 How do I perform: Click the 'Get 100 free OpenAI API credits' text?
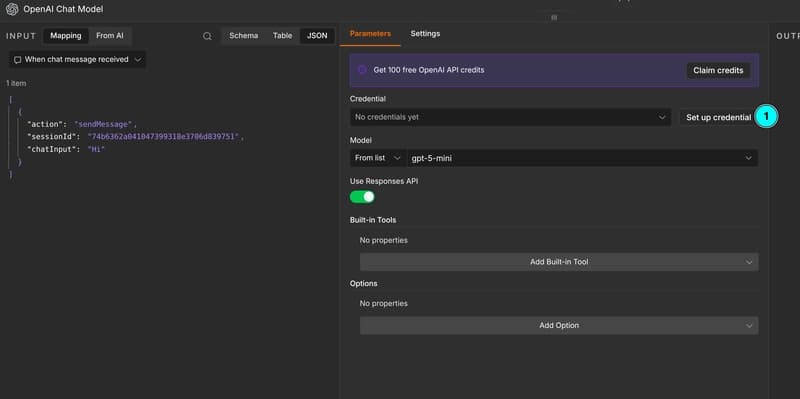429,70
